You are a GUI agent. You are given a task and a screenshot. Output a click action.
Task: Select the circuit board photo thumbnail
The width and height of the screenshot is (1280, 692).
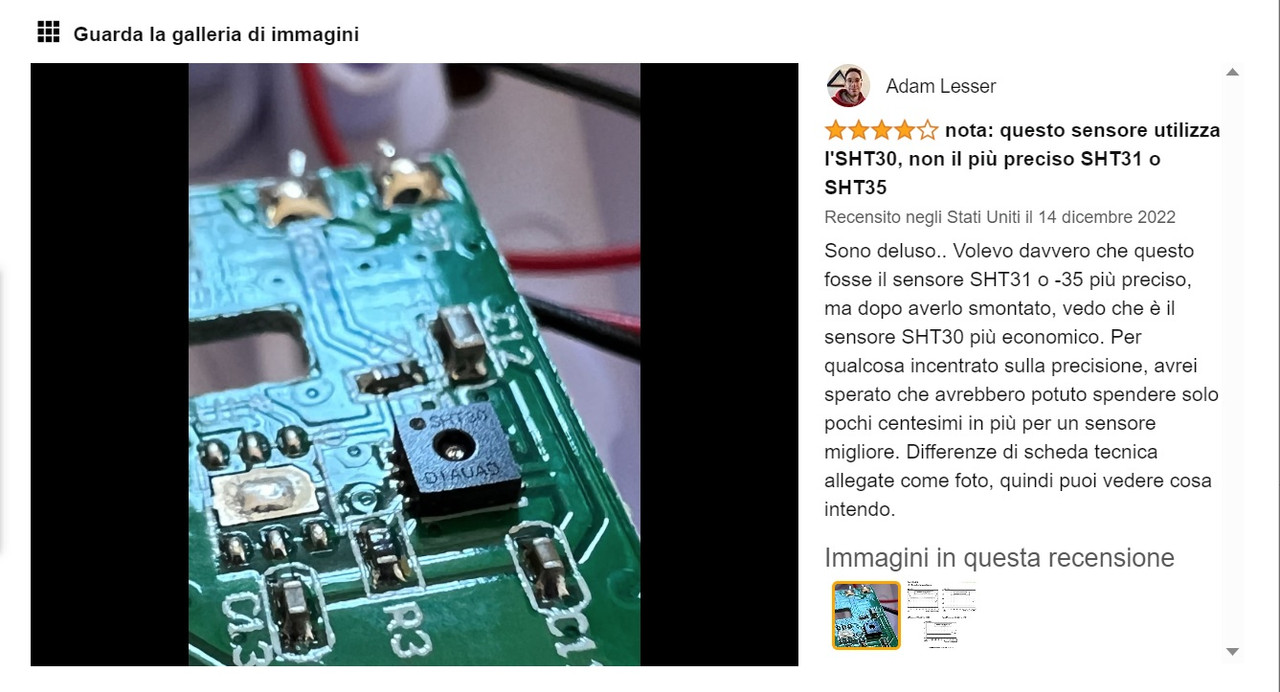(x=866, y=616)
